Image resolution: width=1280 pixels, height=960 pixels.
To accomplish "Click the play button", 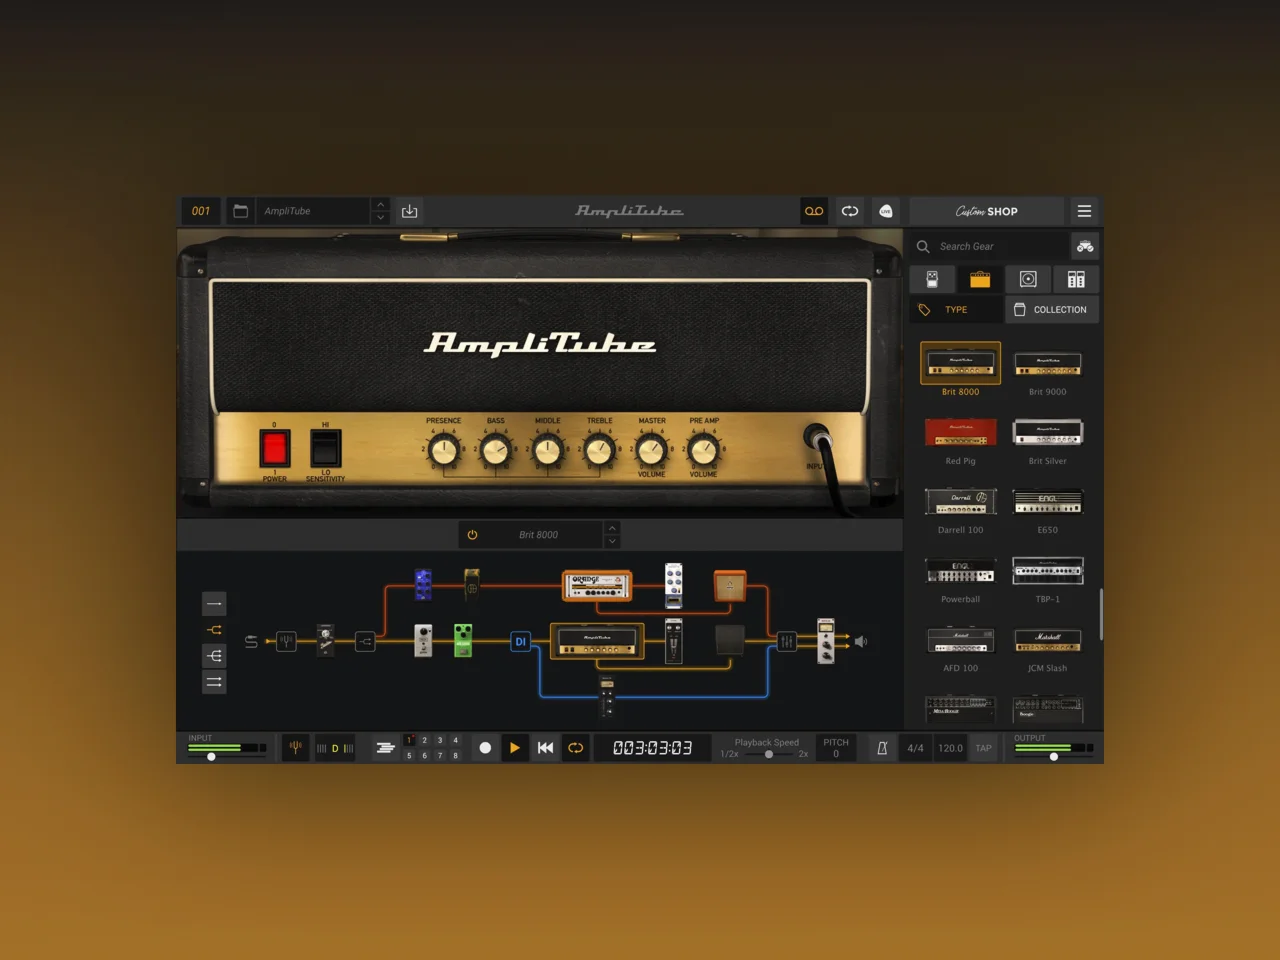I will coord(515,748).
